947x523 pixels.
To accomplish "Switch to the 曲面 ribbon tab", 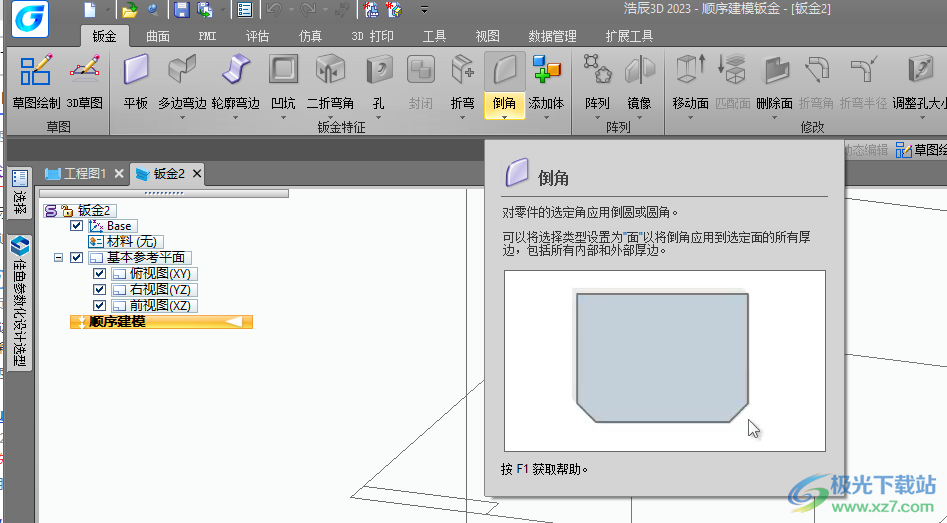I will pyautogui.click(x=158, y=36).
